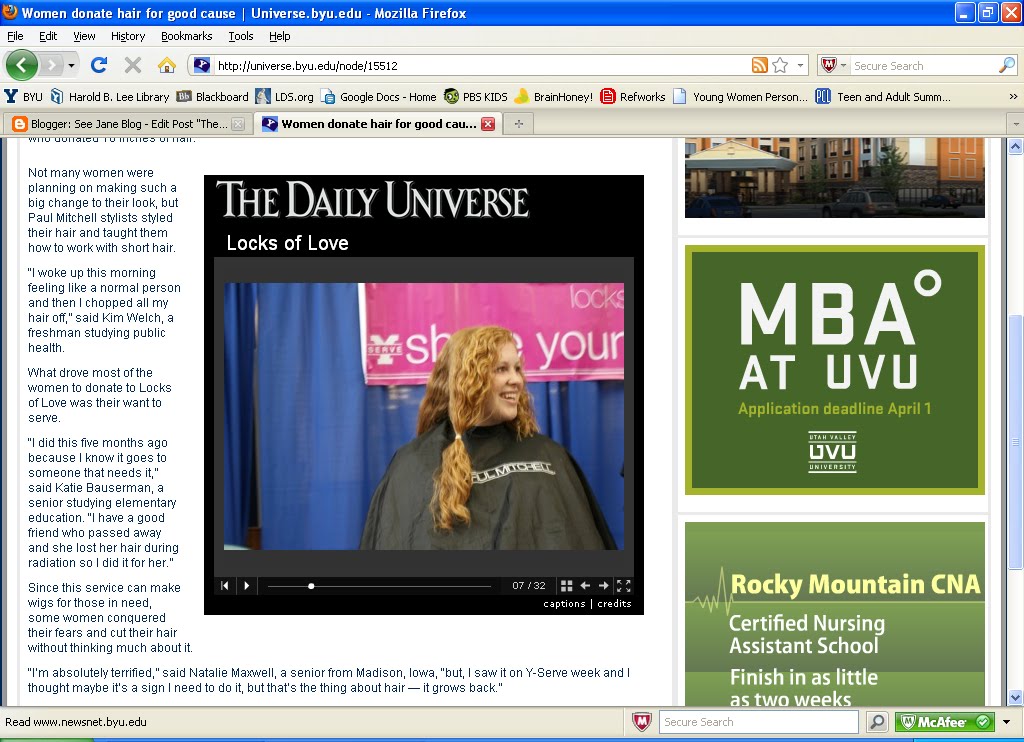Open the Help menu
Image resolution: width=1024 pixels, height=742 pixels.
pyautogui.click(x=280, y=36)
